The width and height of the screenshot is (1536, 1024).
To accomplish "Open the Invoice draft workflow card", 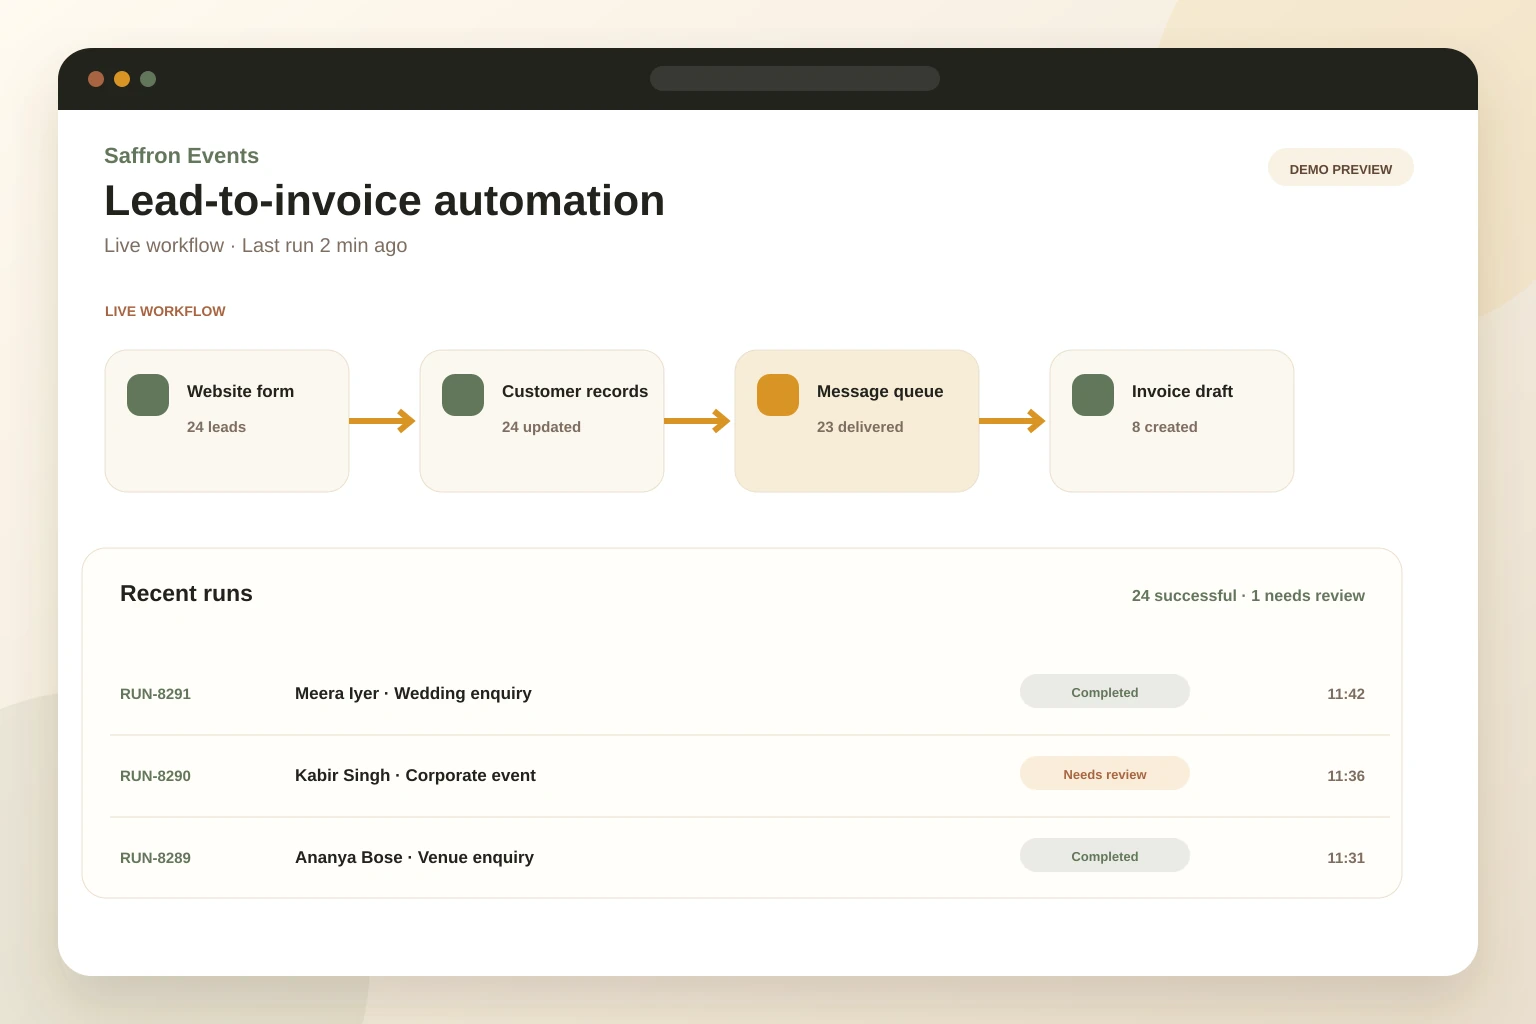I will (x=1172, y=421).
